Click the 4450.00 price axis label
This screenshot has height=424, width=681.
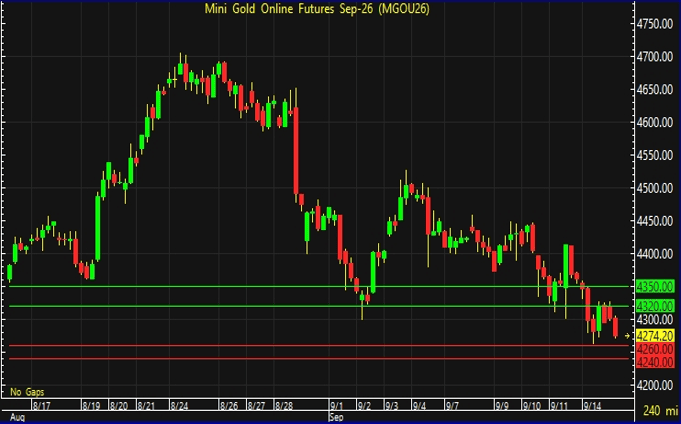(655, 221)
